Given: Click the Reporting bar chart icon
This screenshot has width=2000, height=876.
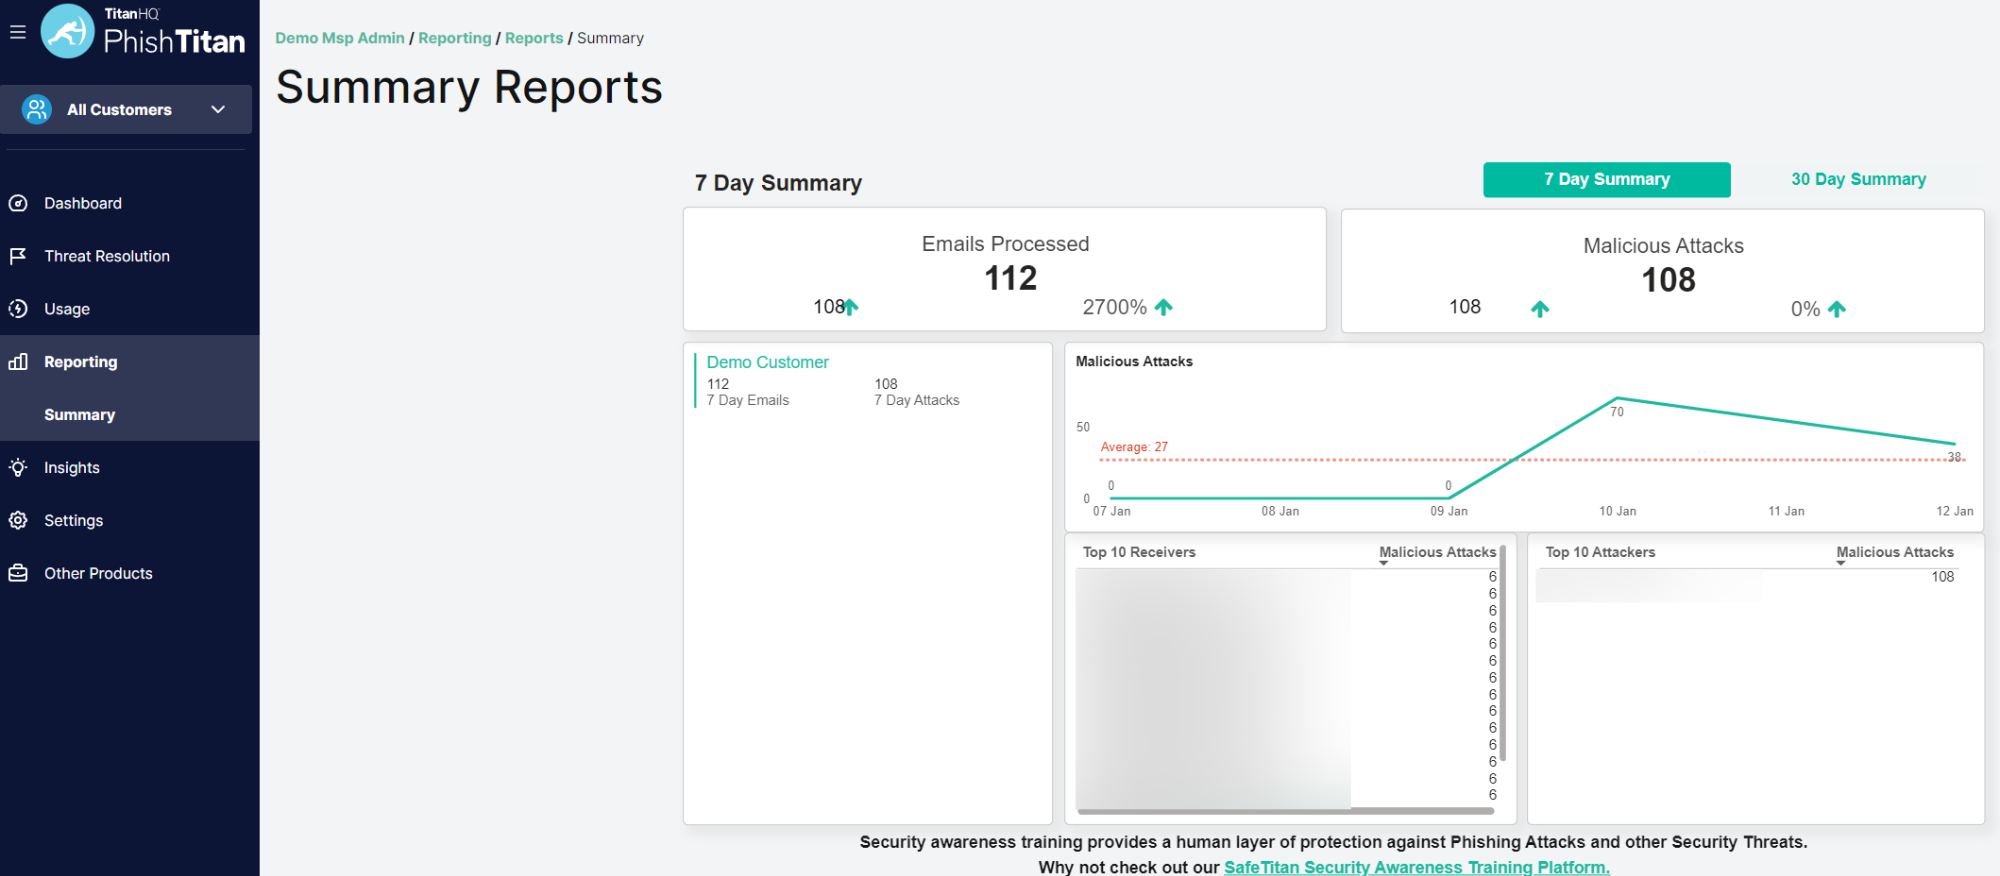Looking at the screenshot, I should (x=18, y=362).
